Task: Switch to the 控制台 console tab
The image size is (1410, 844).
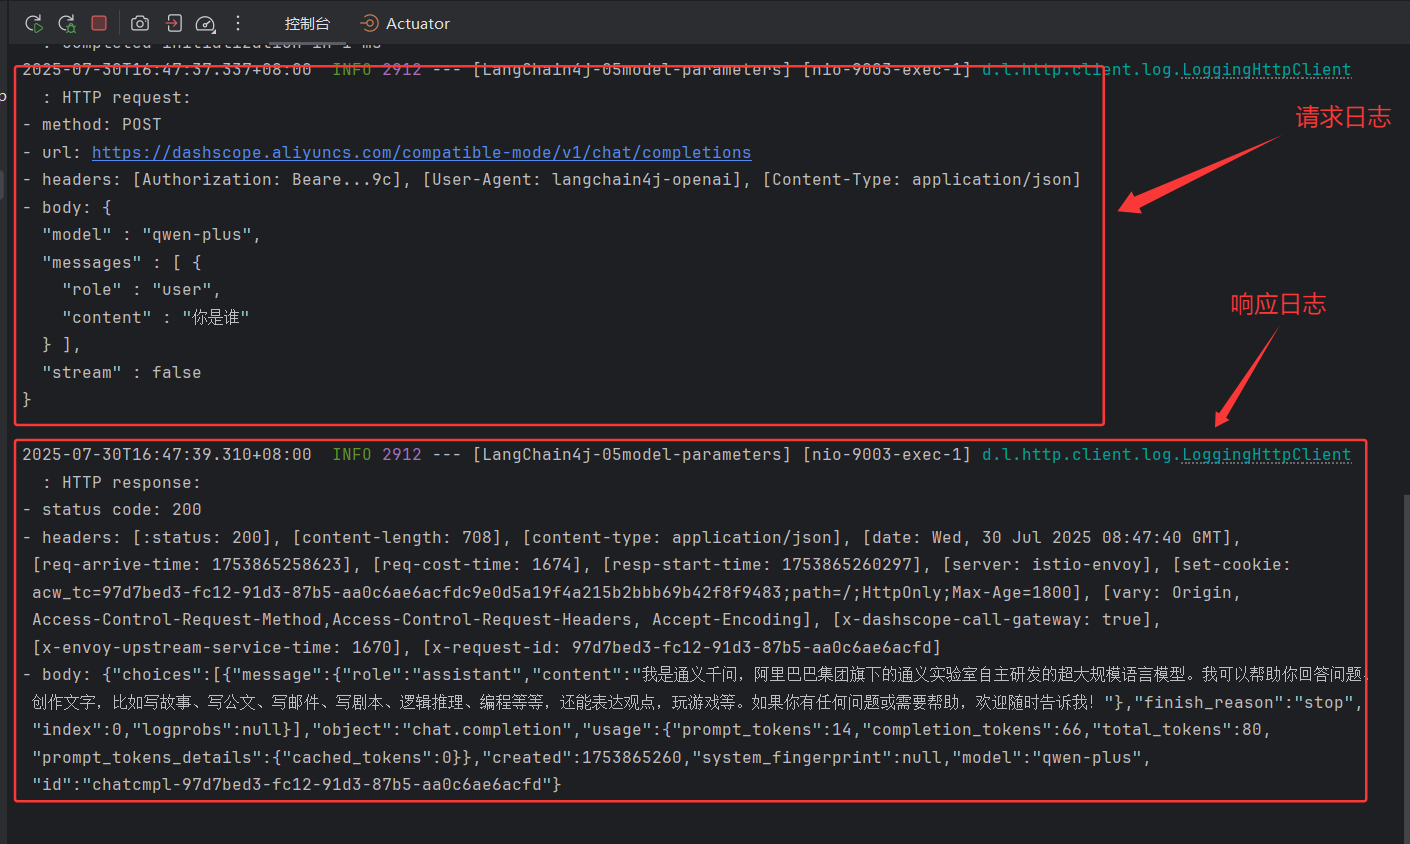Action: click(306, 23)
